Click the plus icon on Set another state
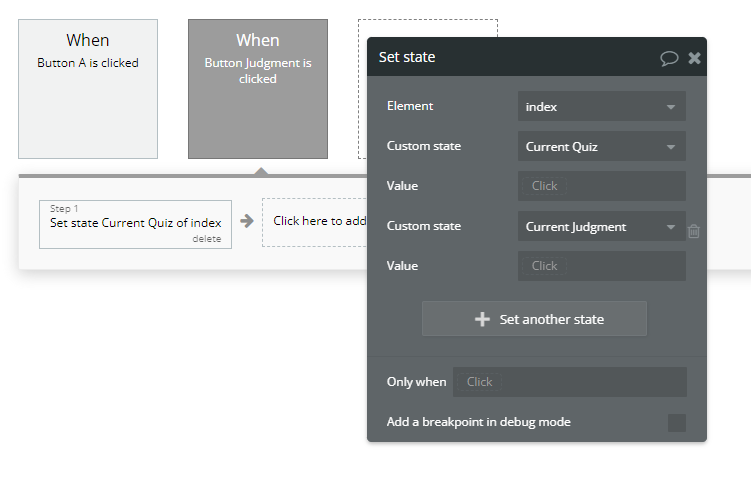Image resolution: width=751 pixels, height=483 pixels. (482, 319)
